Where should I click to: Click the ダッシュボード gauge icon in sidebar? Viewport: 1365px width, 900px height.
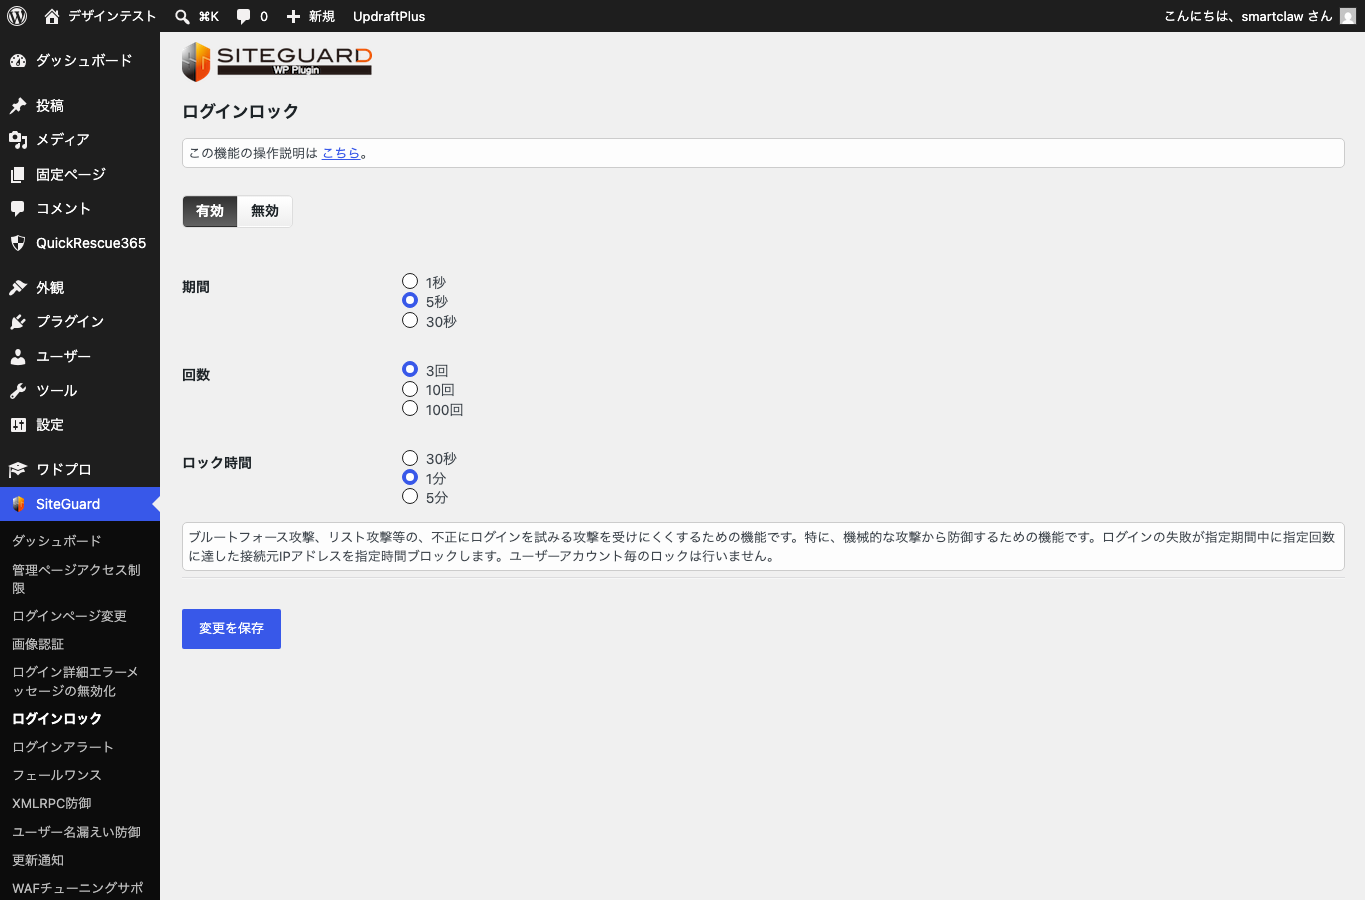pos(18,60)
